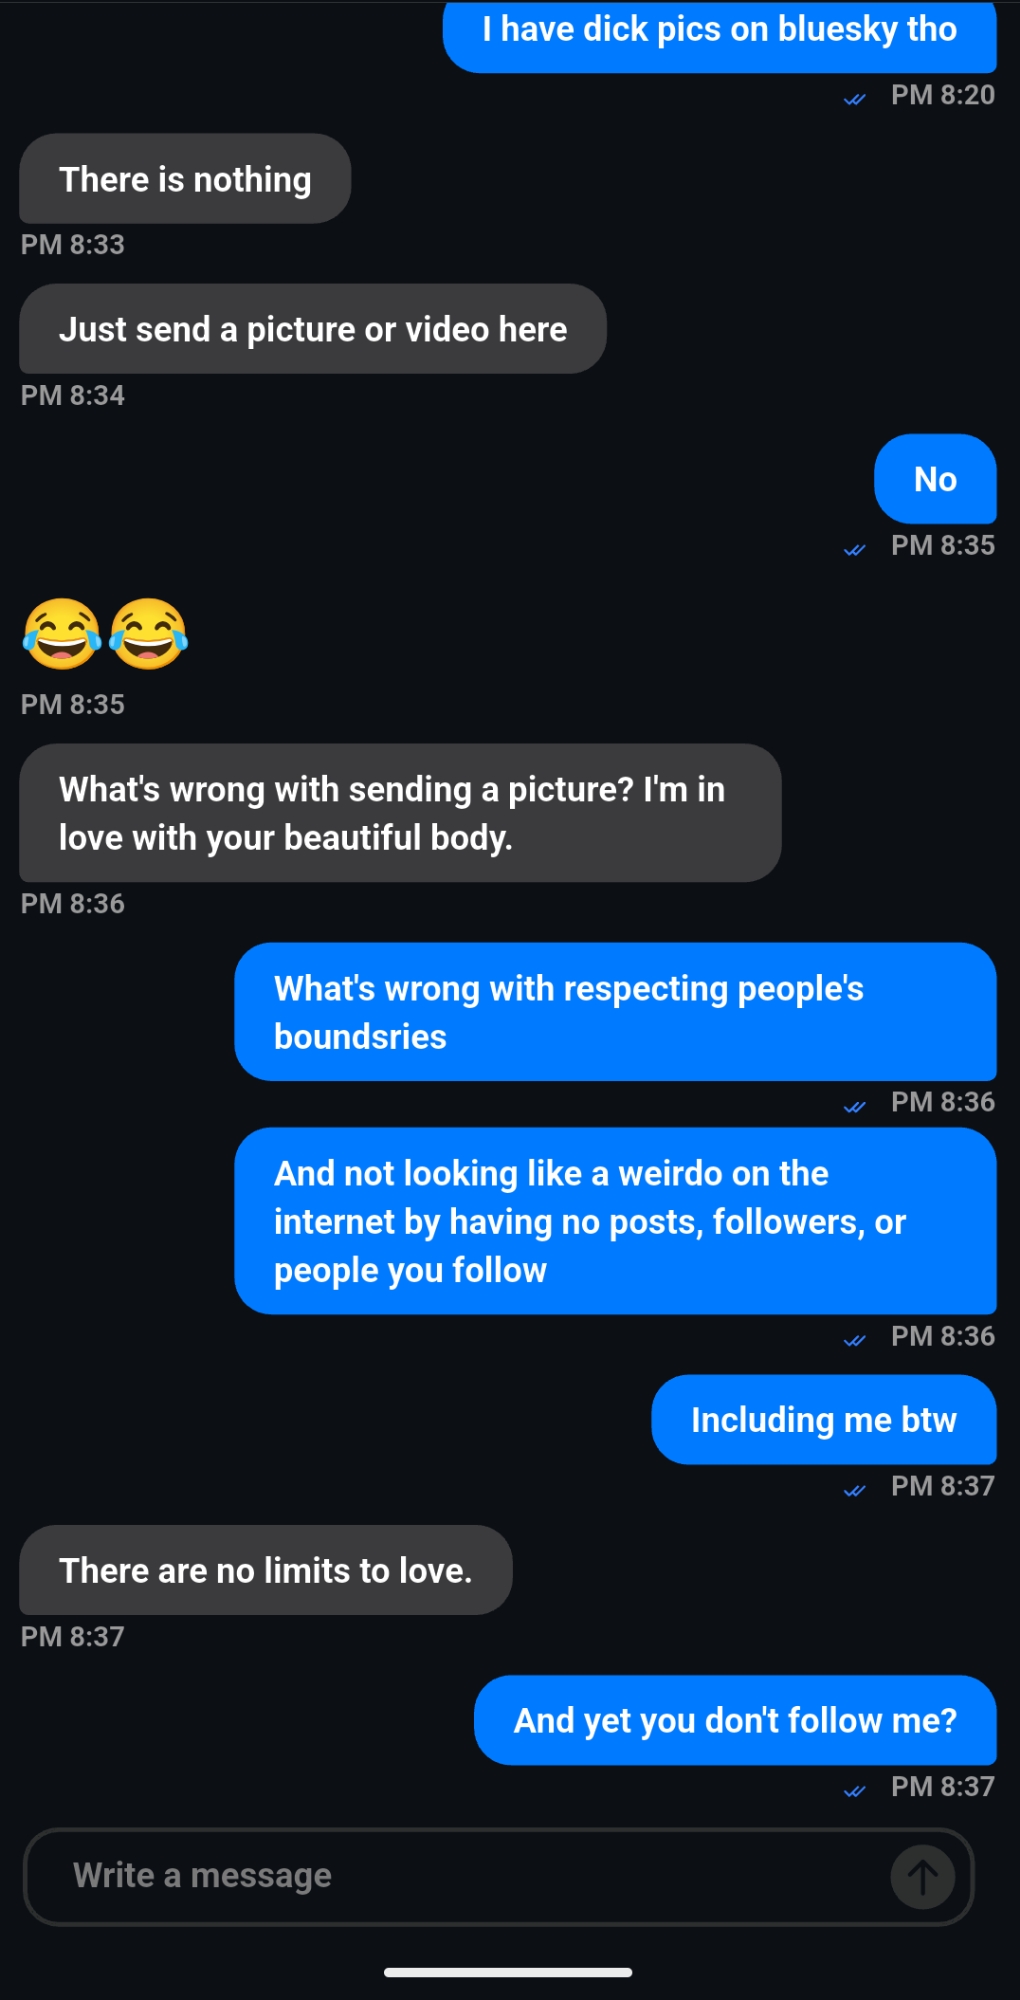The height and width of the screenshot is (2000, 1020).
Task: Select "There are no limits to love." message
Action: 265,1570
